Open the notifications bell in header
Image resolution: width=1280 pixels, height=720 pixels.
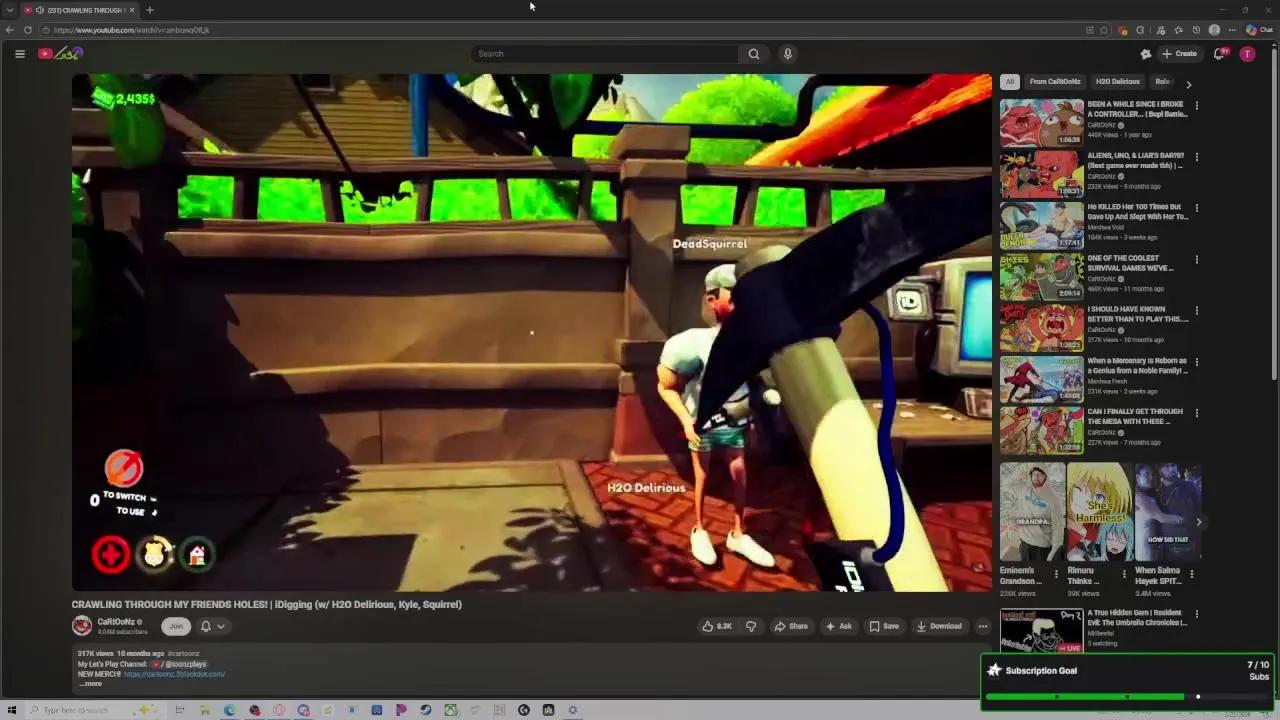1219,54
